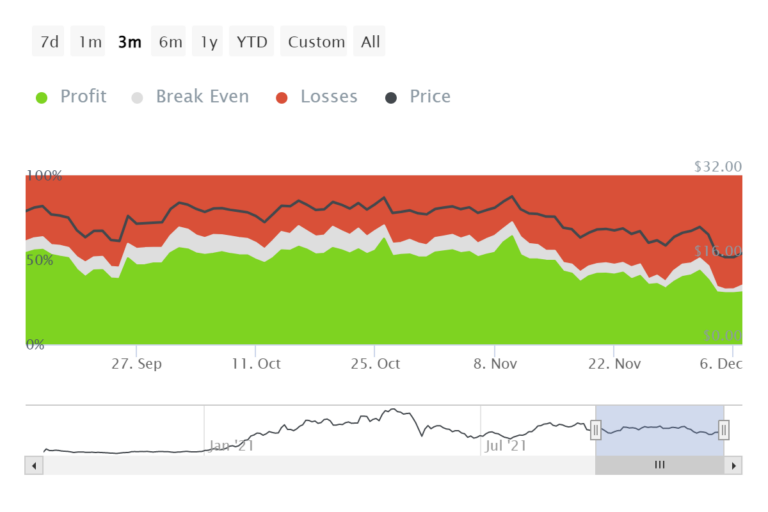This screenshot has height=512, width=768.
Task: Click the navigator right range handle
Action: pyautogui.click(x=724, y=430)
